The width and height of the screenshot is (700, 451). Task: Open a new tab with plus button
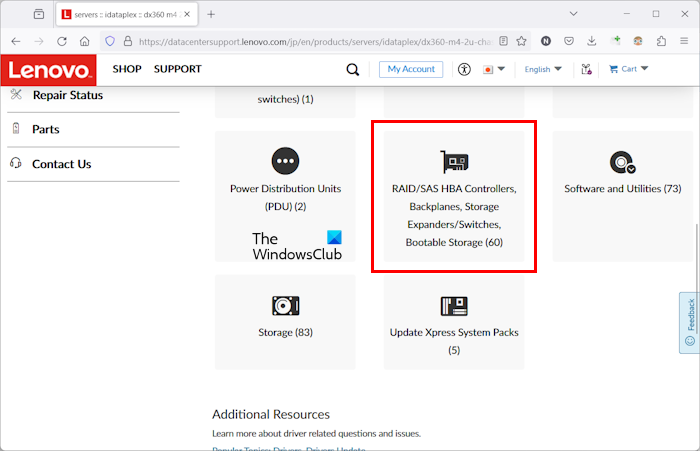click(211, 15)
